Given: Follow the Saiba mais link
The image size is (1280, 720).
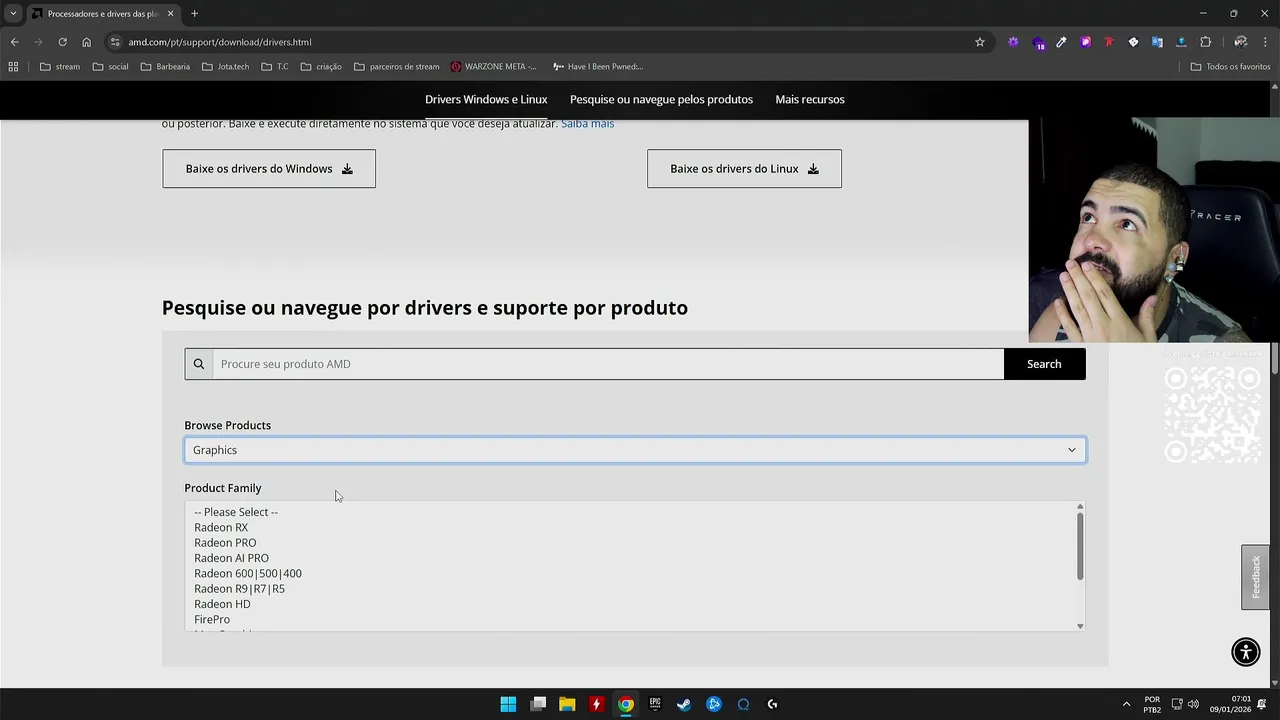Looking at the screenshot, I should click(x=587, y=123).
